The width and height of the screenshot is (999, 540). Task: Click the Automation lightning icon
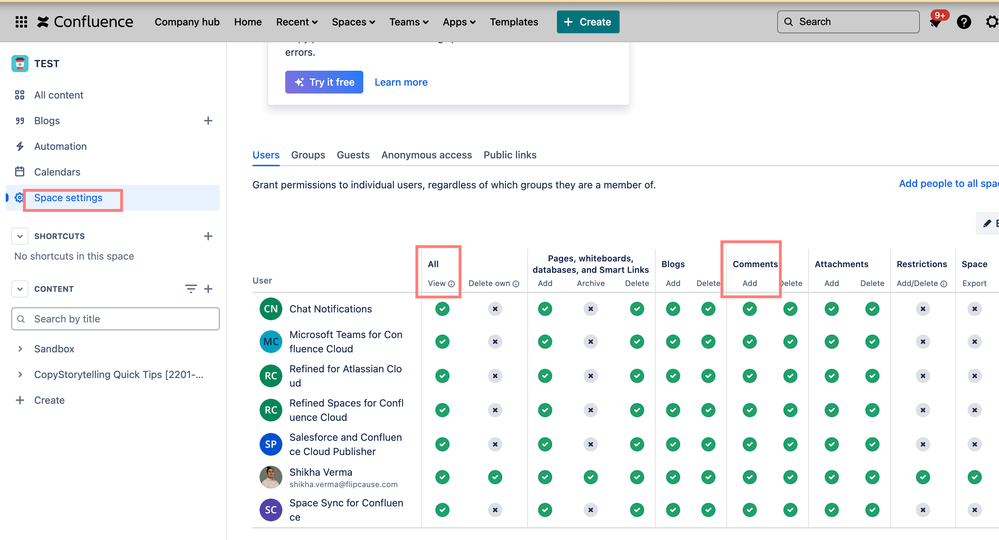pyautogui.click(x=20, y=146)
